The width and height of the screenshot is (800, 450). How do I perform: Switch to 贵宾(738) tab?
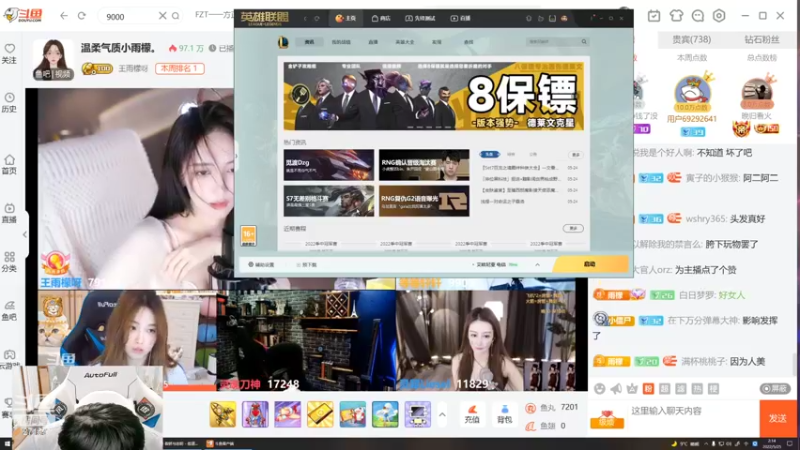point(691,39)
